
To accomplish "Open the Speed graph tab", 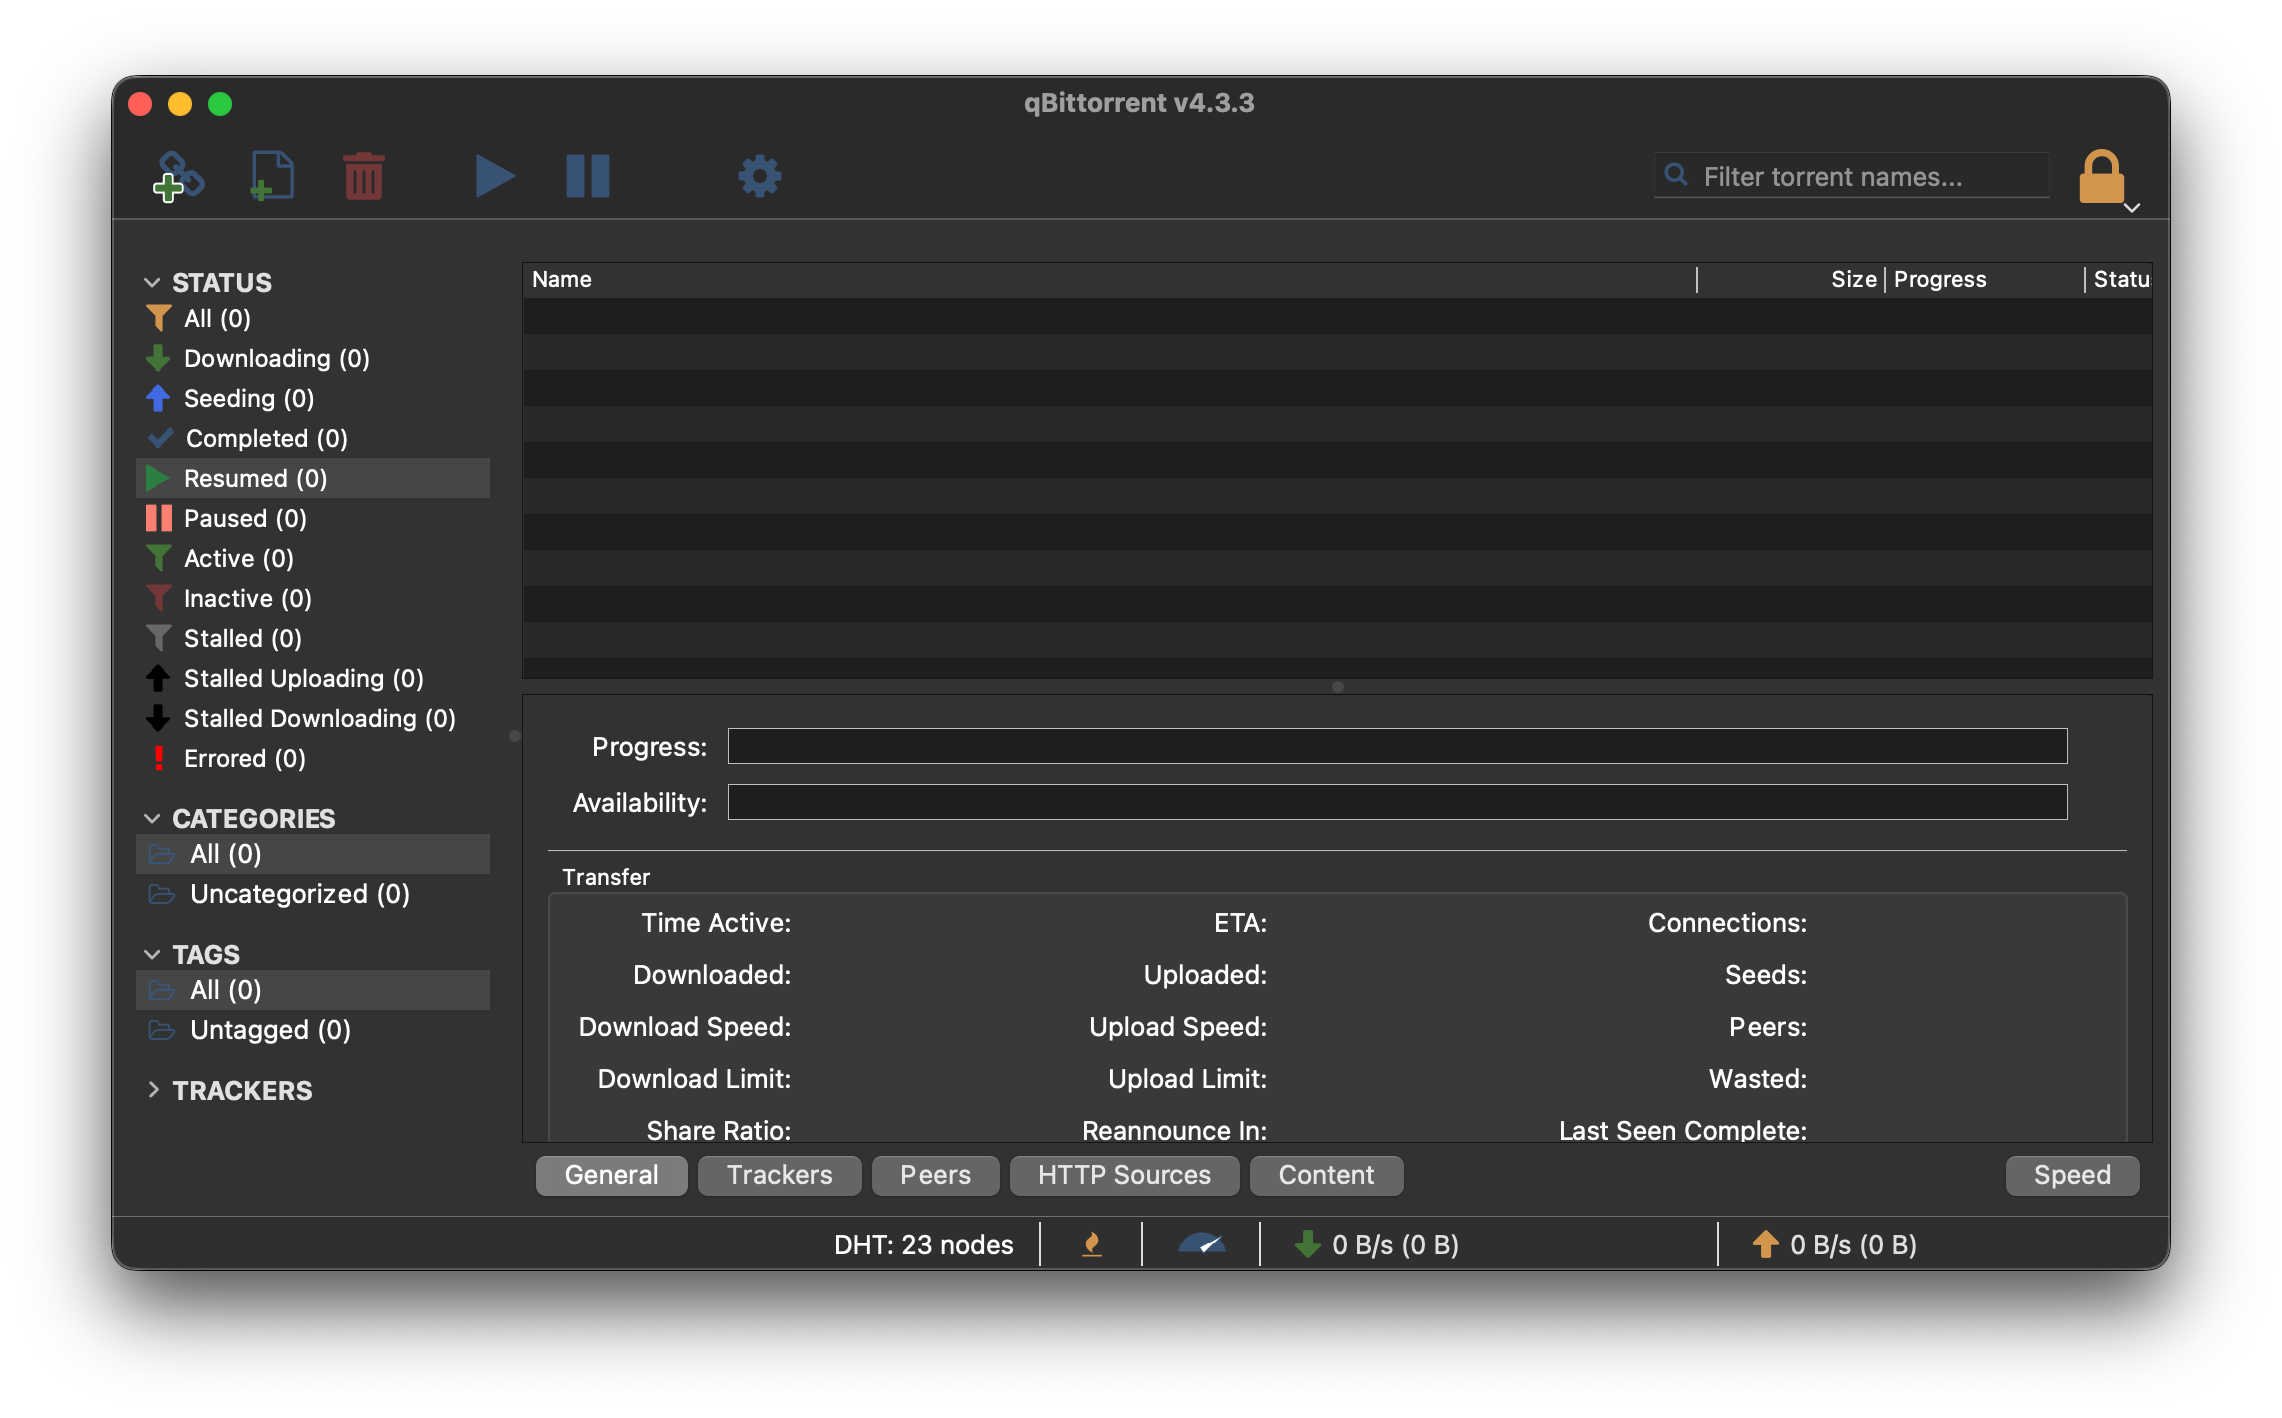I will tap(2072, 1175).
